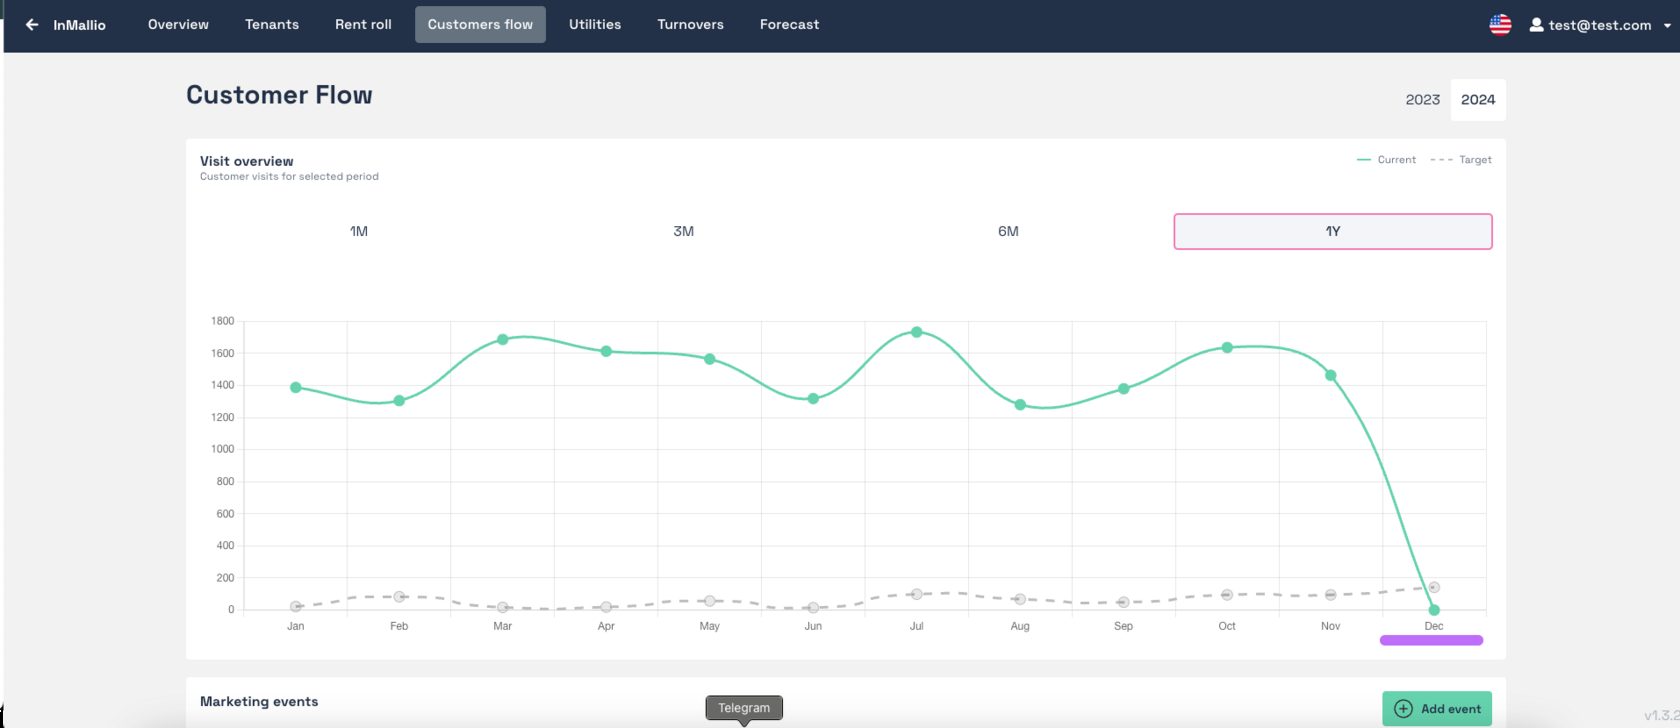Select the 1M time range
Viewport: 1680px width, 728px height.
point(359,231)
